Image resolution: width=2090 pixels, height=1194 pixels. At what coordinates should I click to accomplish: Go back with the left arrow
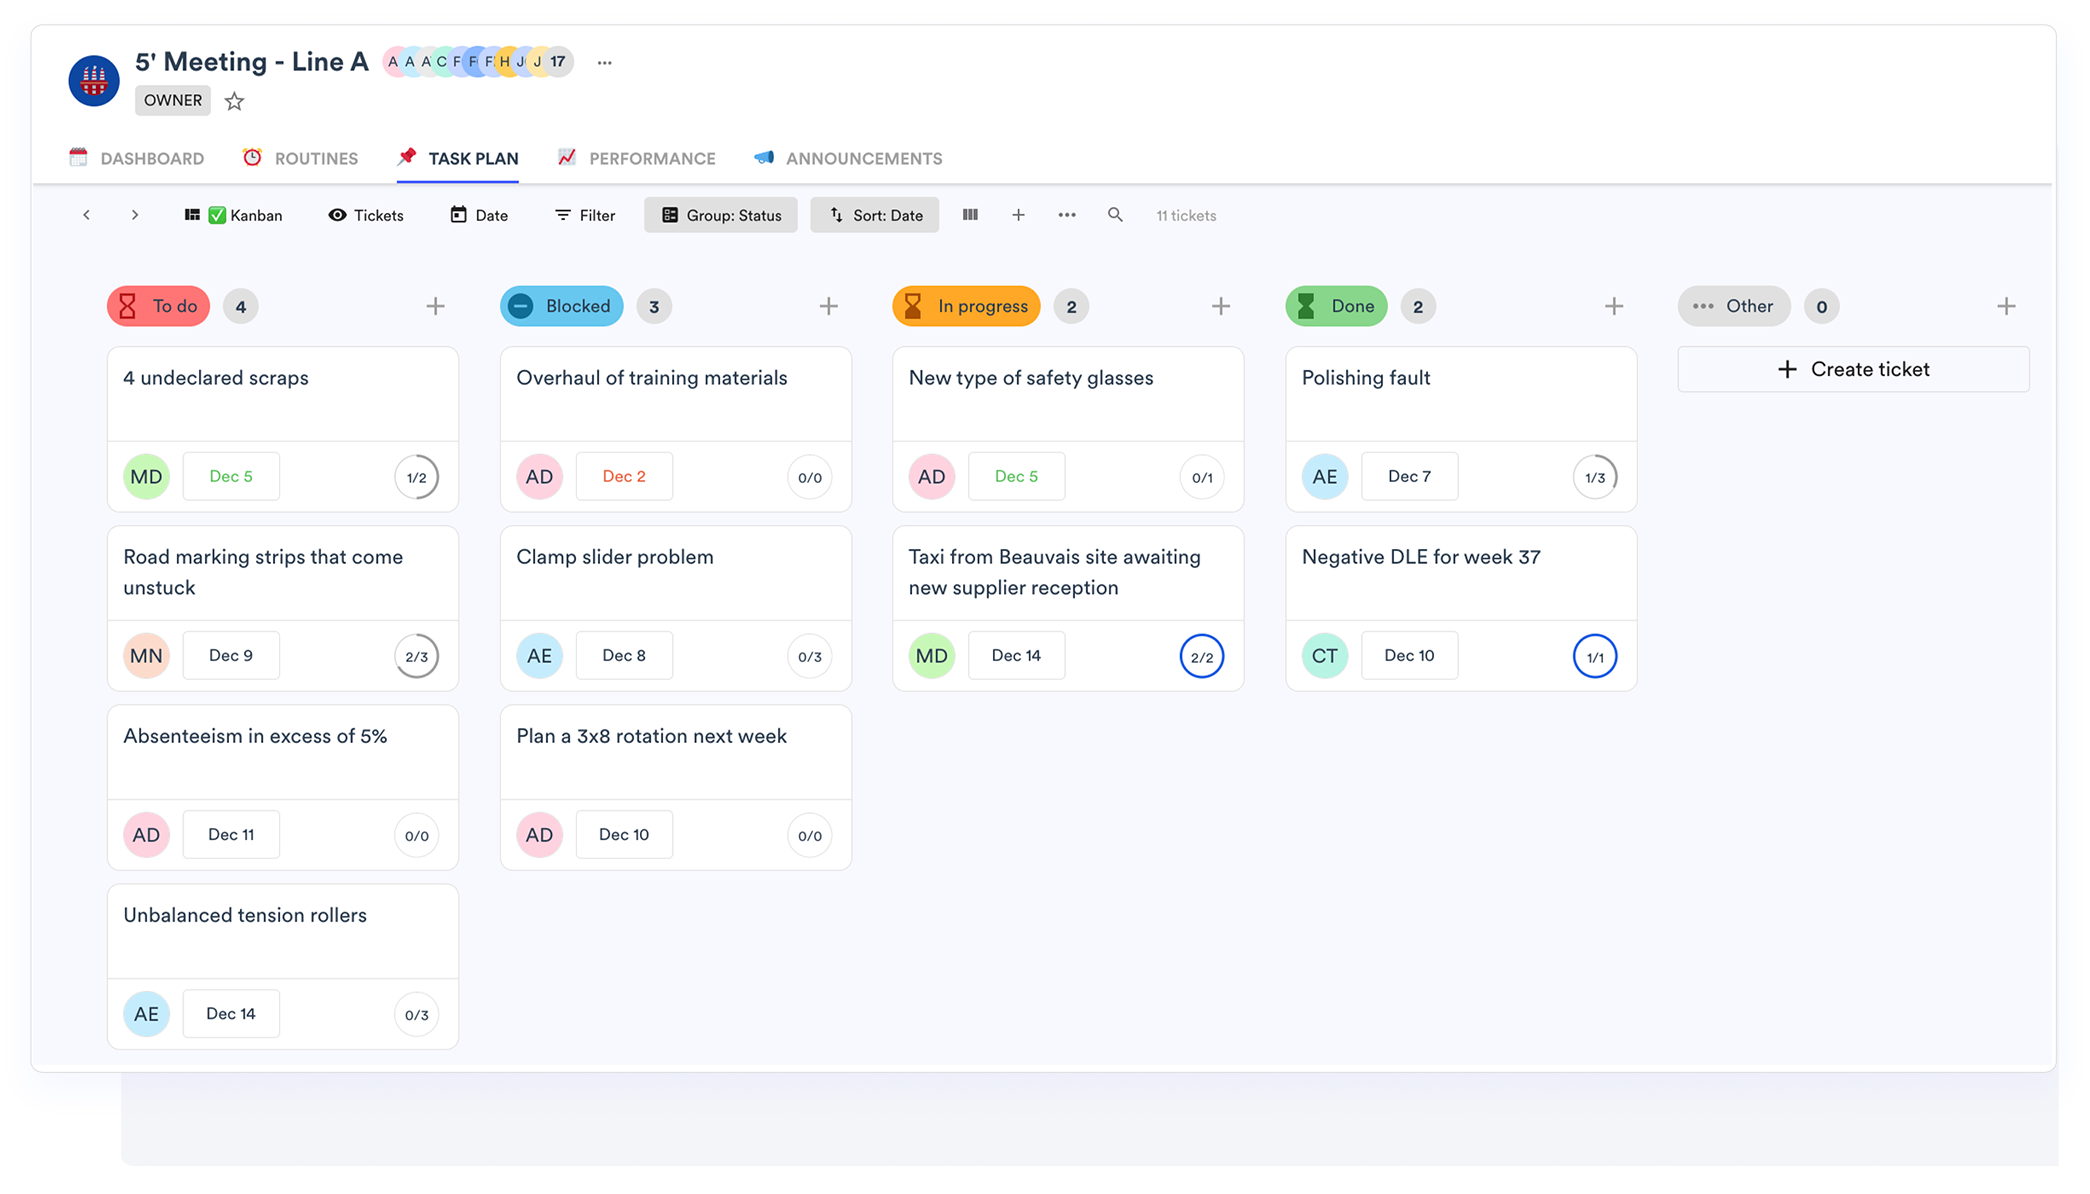[87, 215]
